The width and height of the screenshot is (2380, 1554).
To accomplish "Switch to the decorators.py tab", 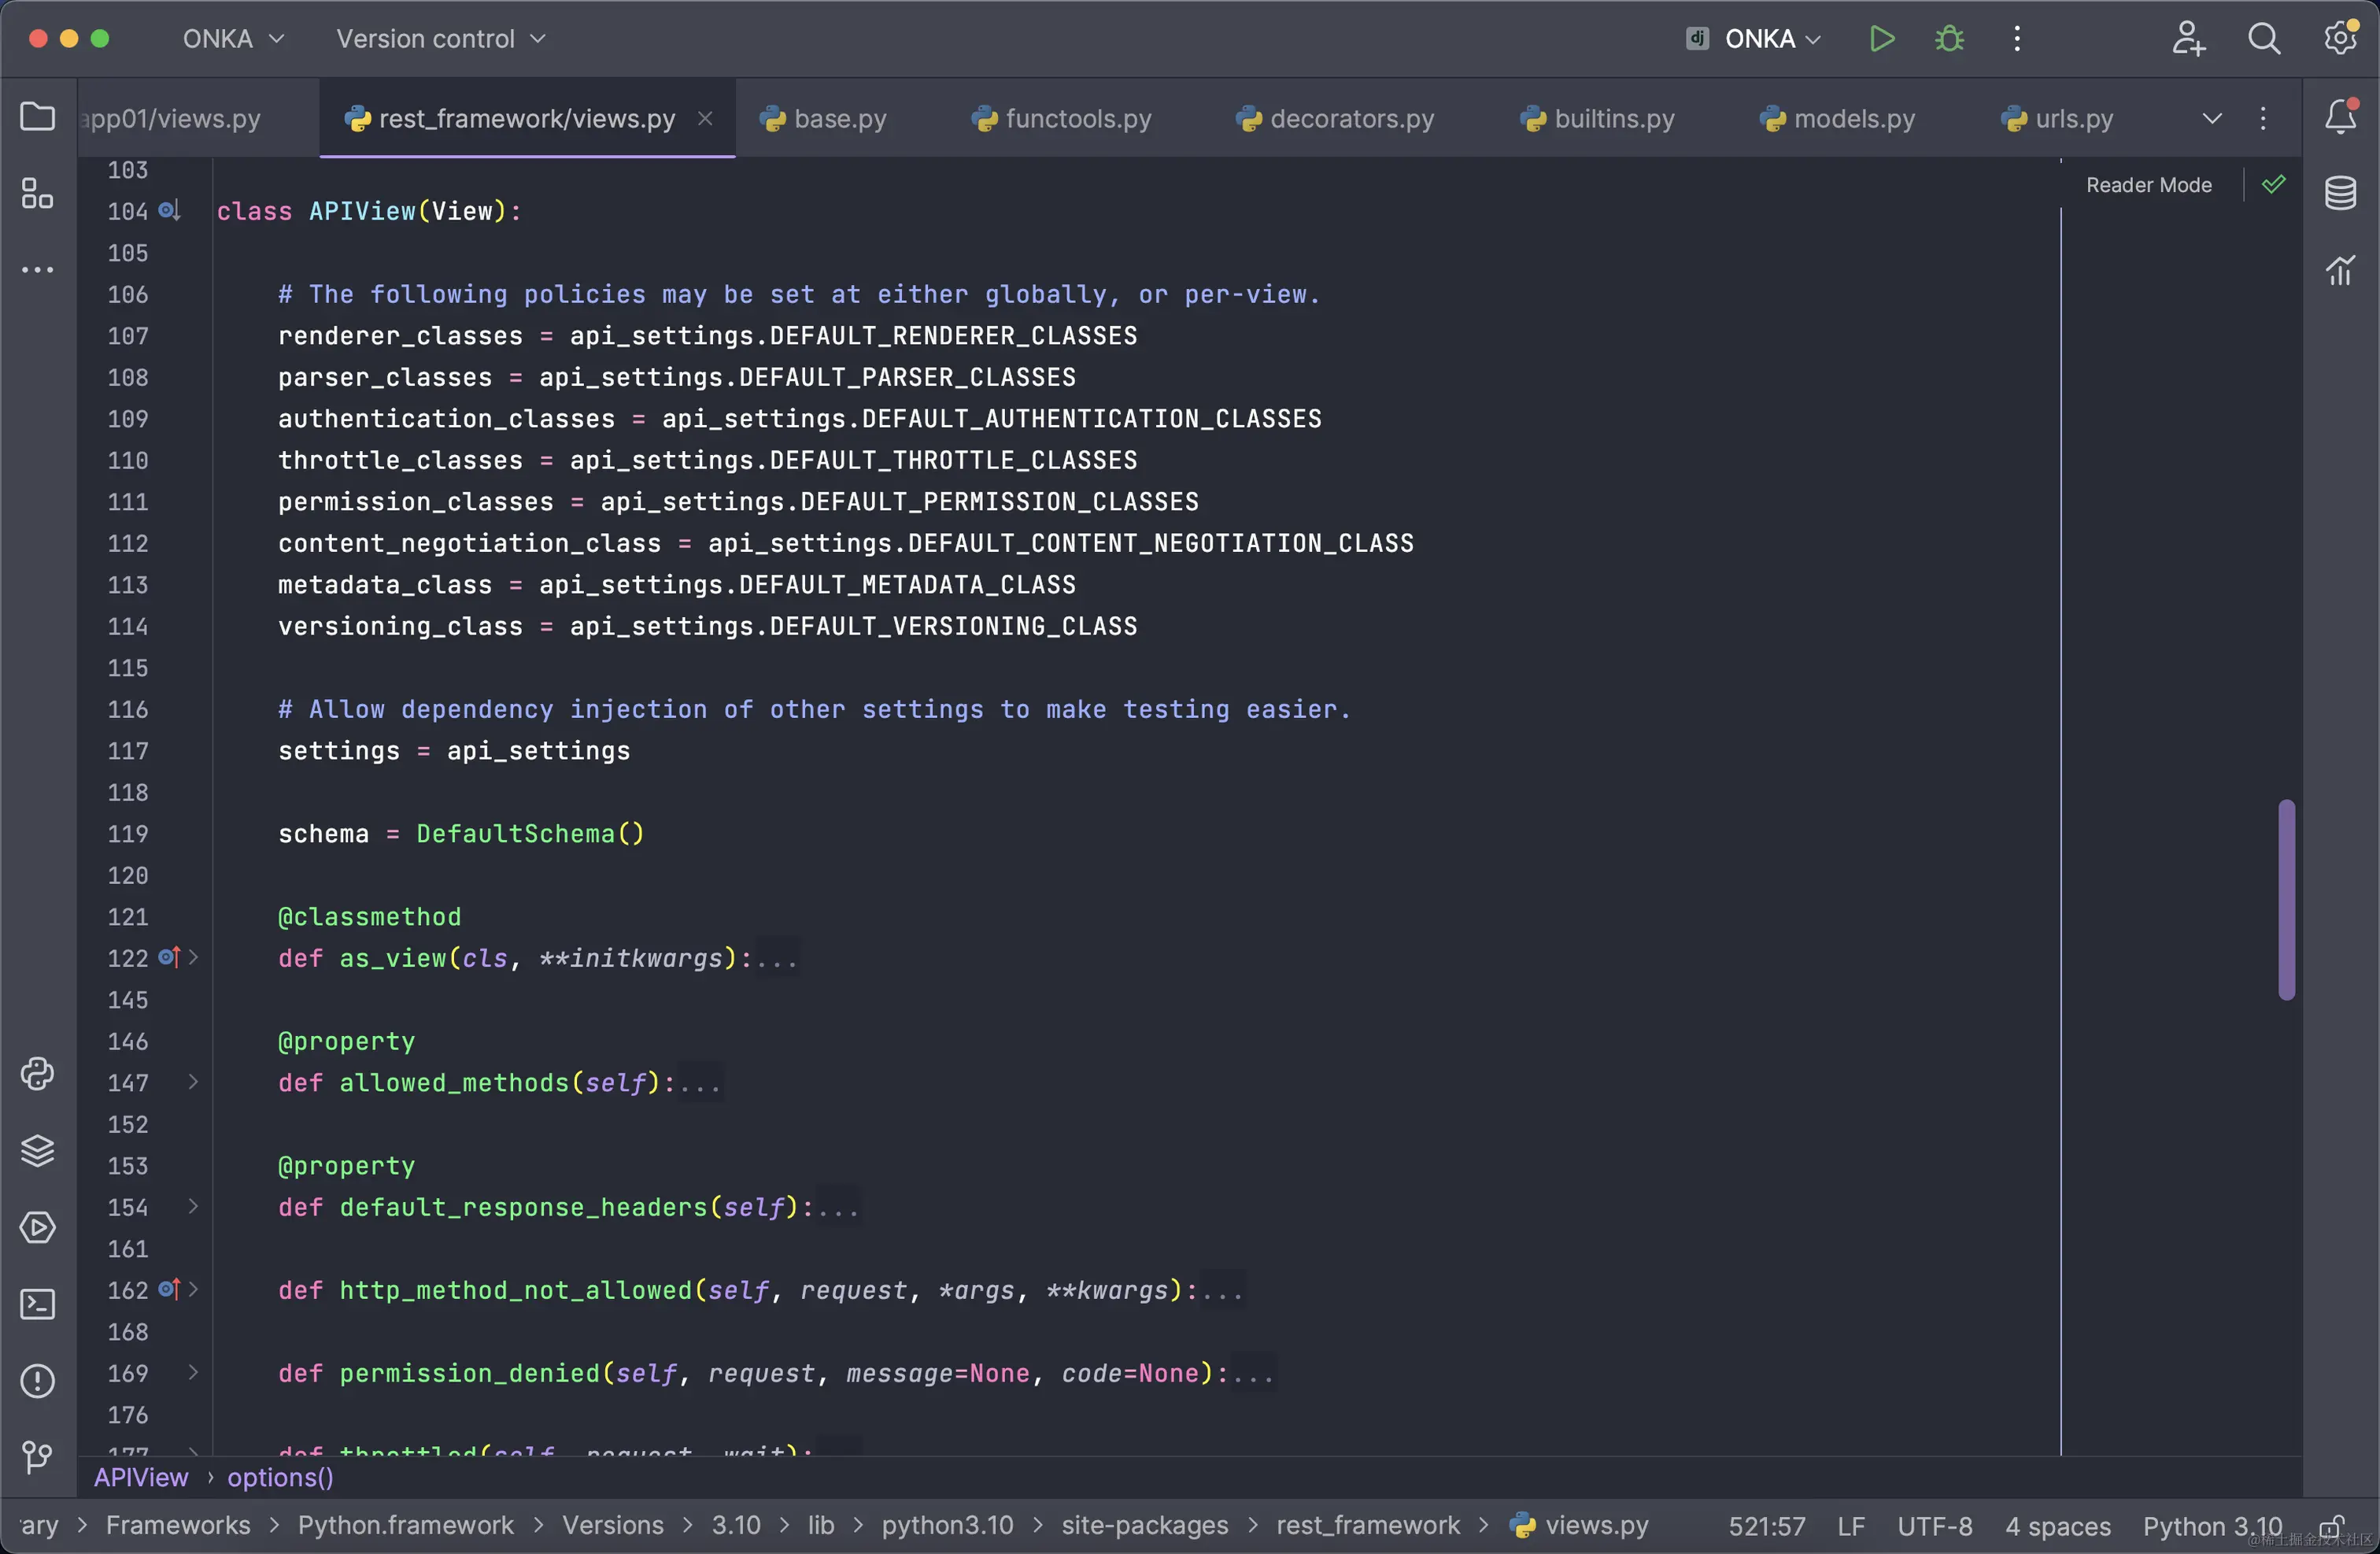I will pos(1335,119).
